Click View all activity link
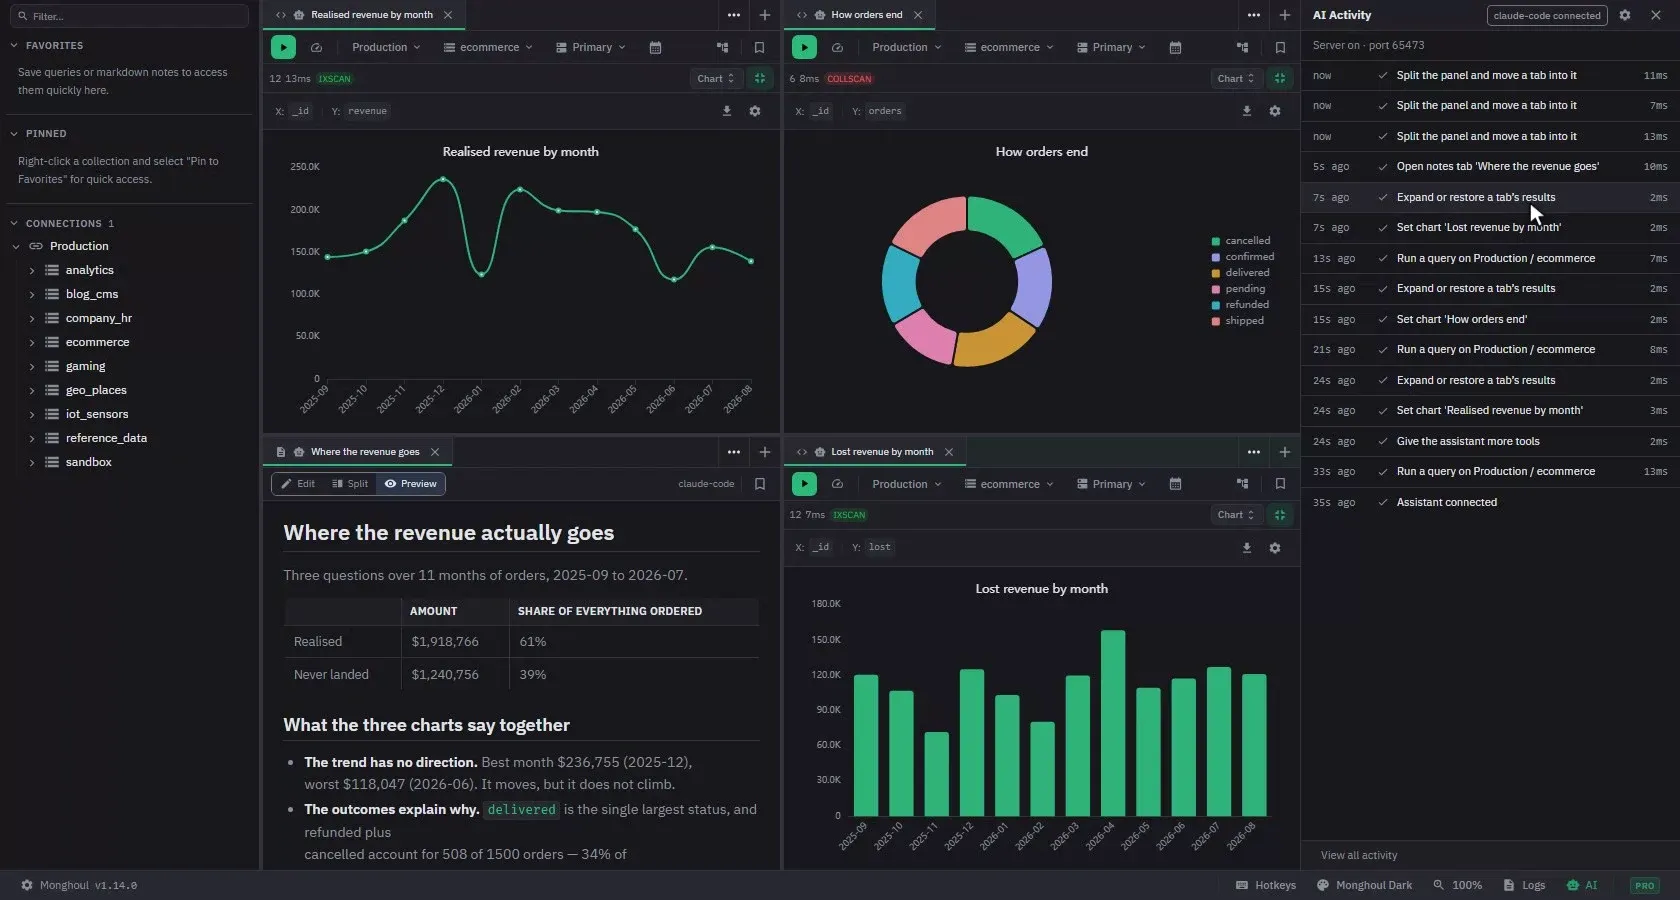This screenshot has width=1680, height=900. [1359, 855]
